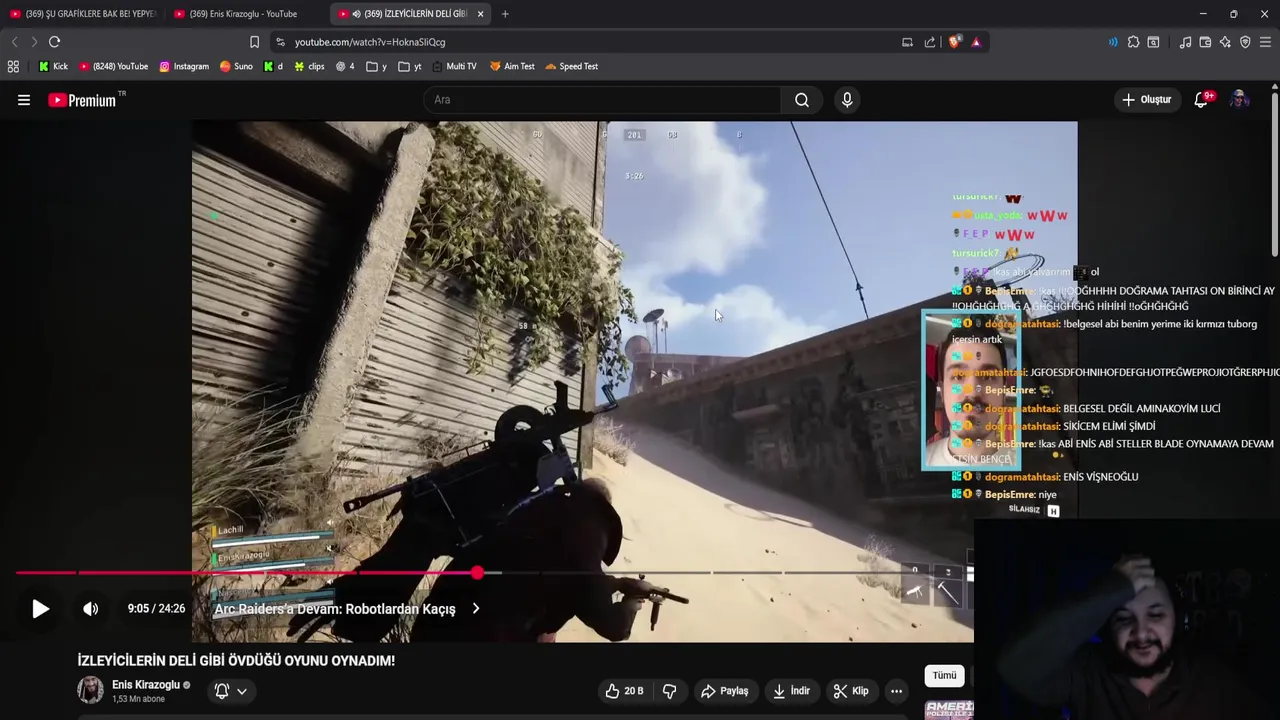Open more actions three-dot menu
1280x720 pixels.
(x=896, y=691)
